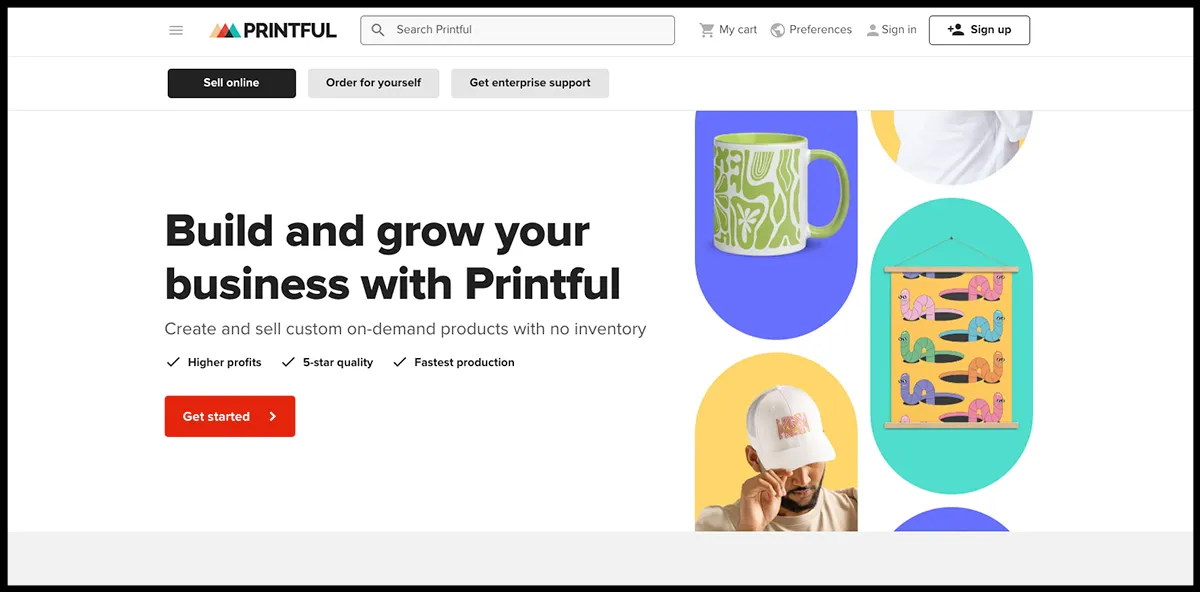Click the Get started button
This screenshot has width=1200, height=592.
click(x=230, y=417)
